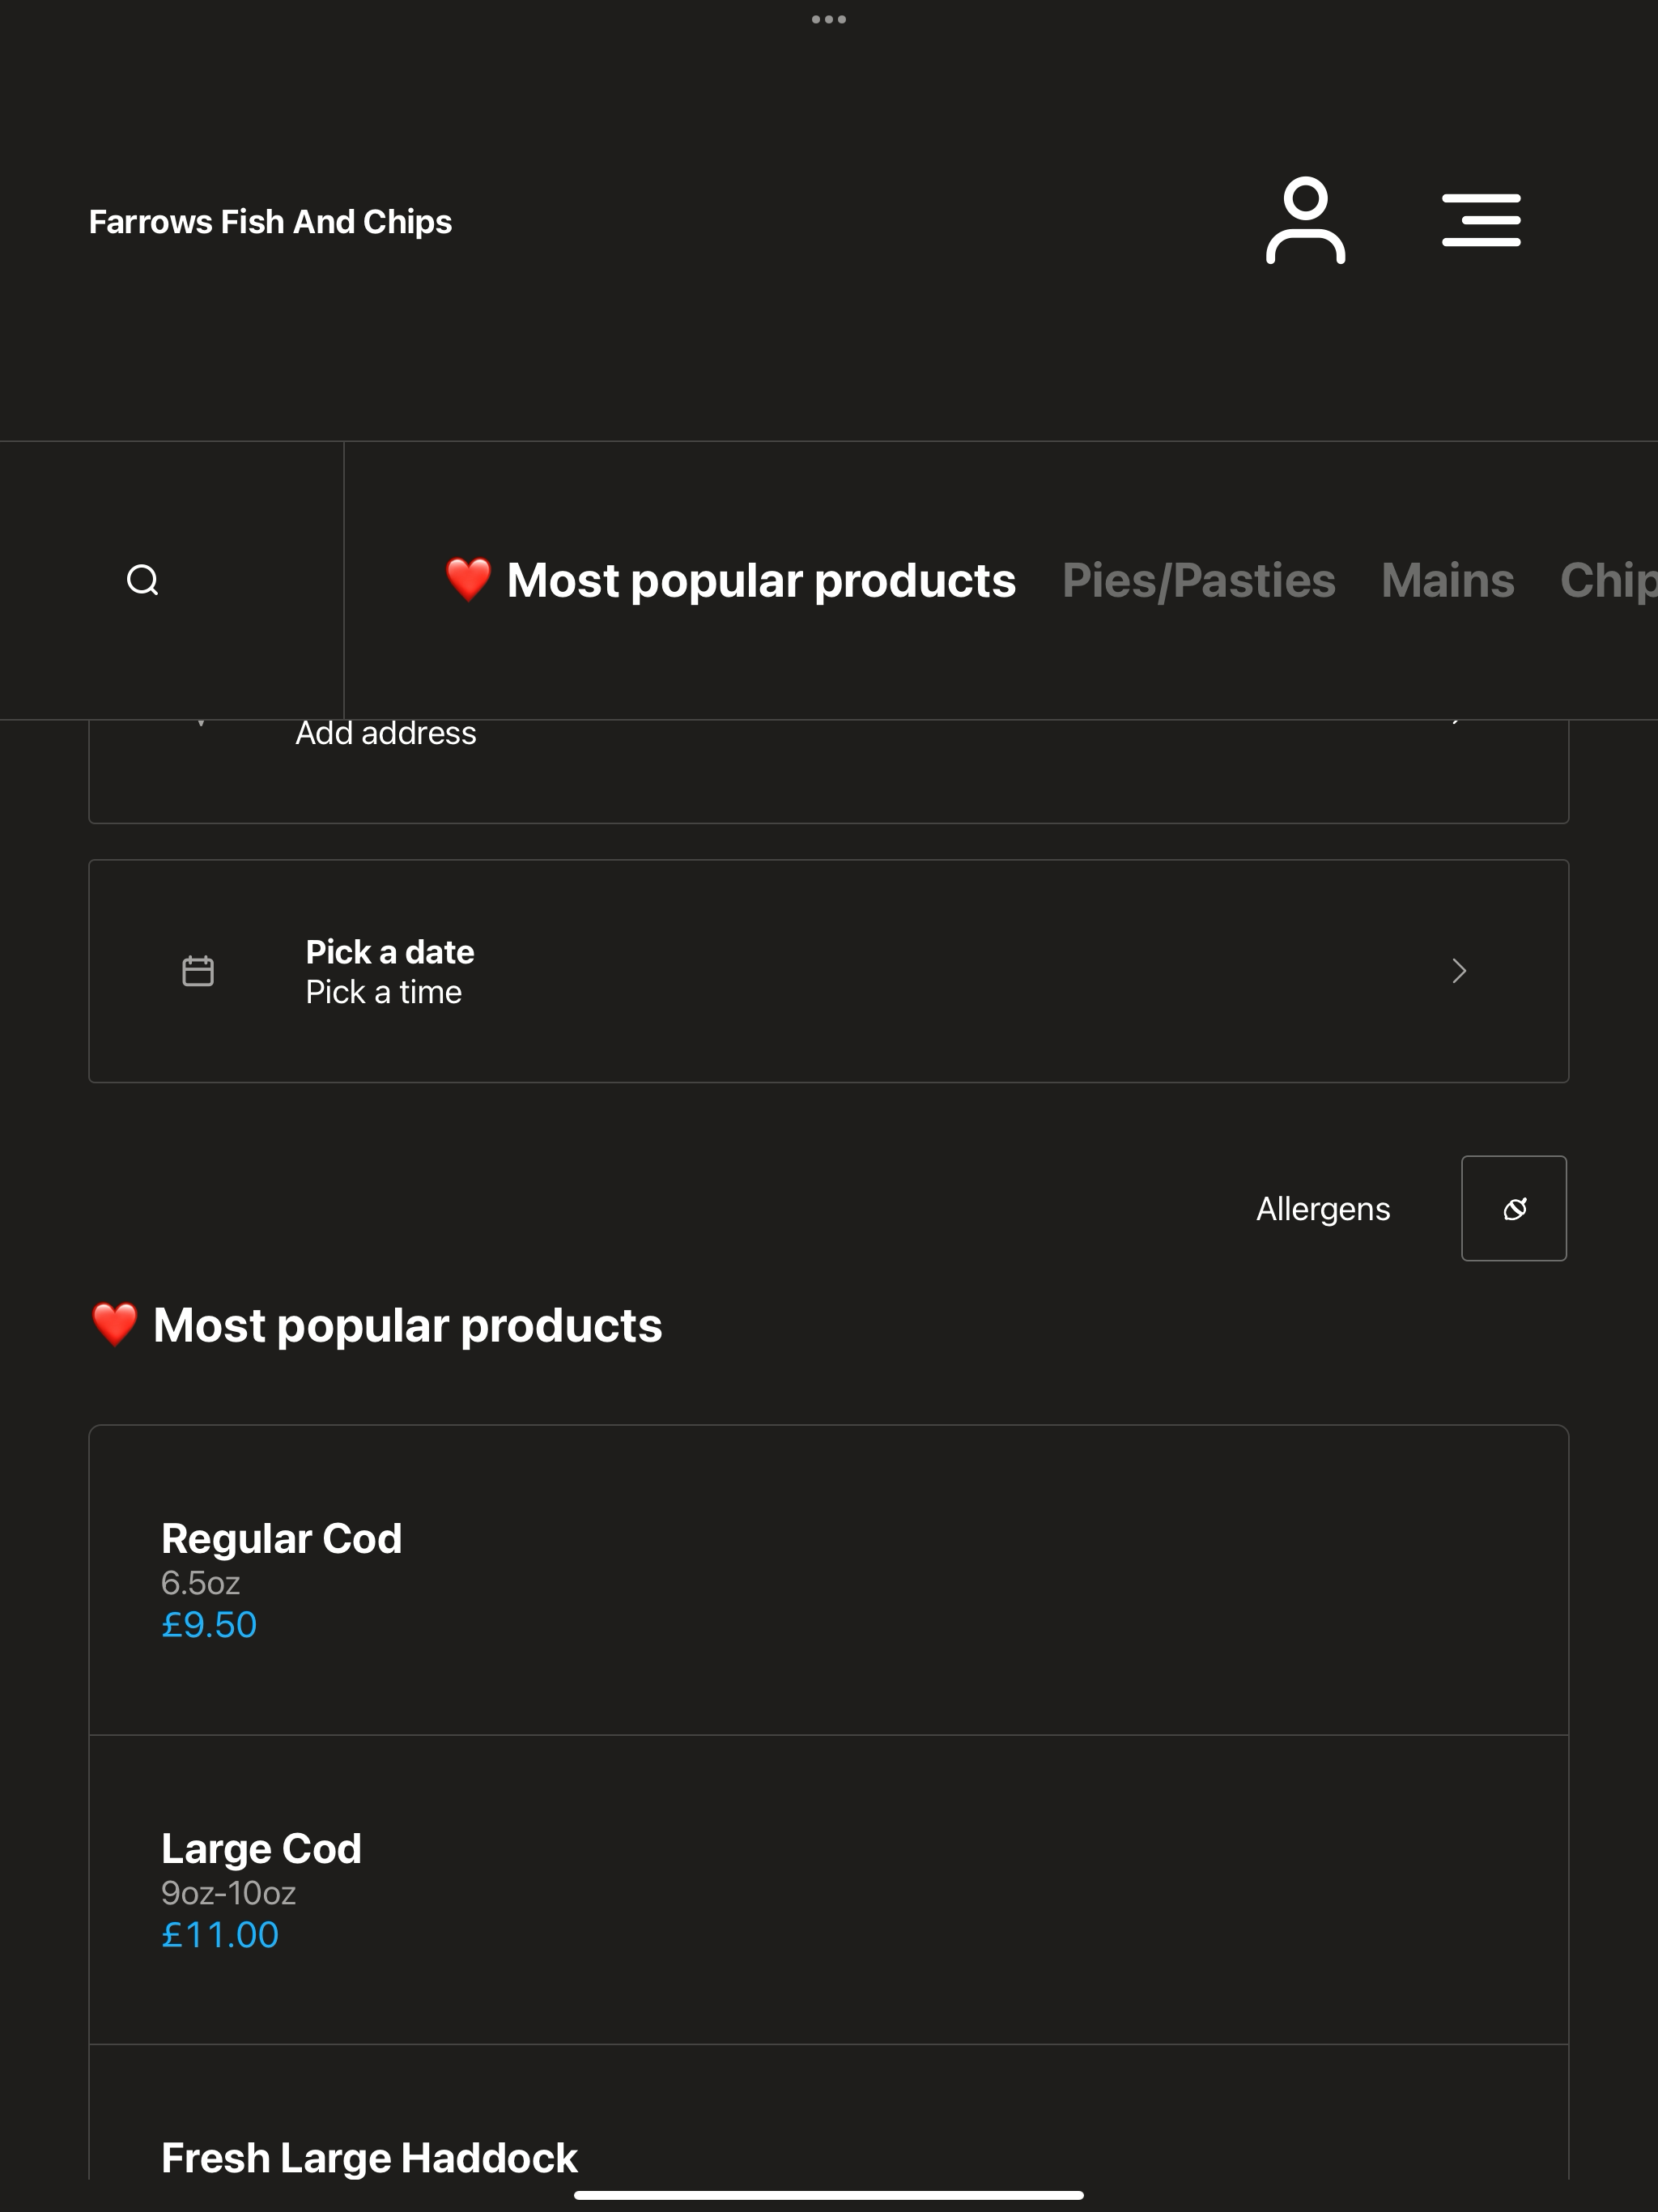Open the Chips category tab
1658x2212 pixels.
coord(1608,581)
